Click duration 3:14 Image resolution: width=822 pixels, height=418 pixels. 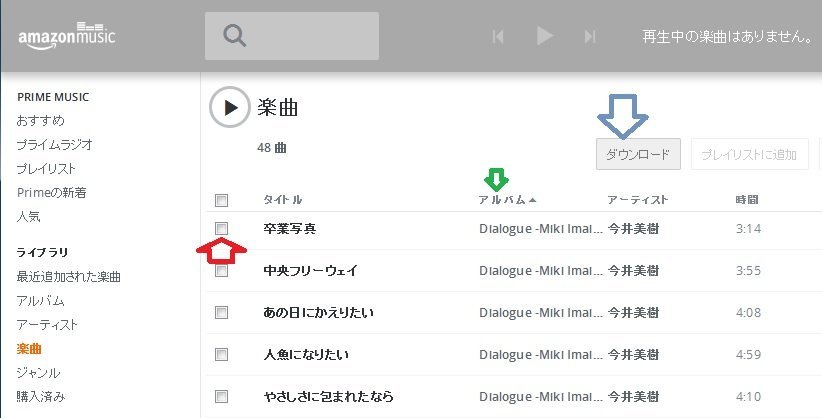748,229
